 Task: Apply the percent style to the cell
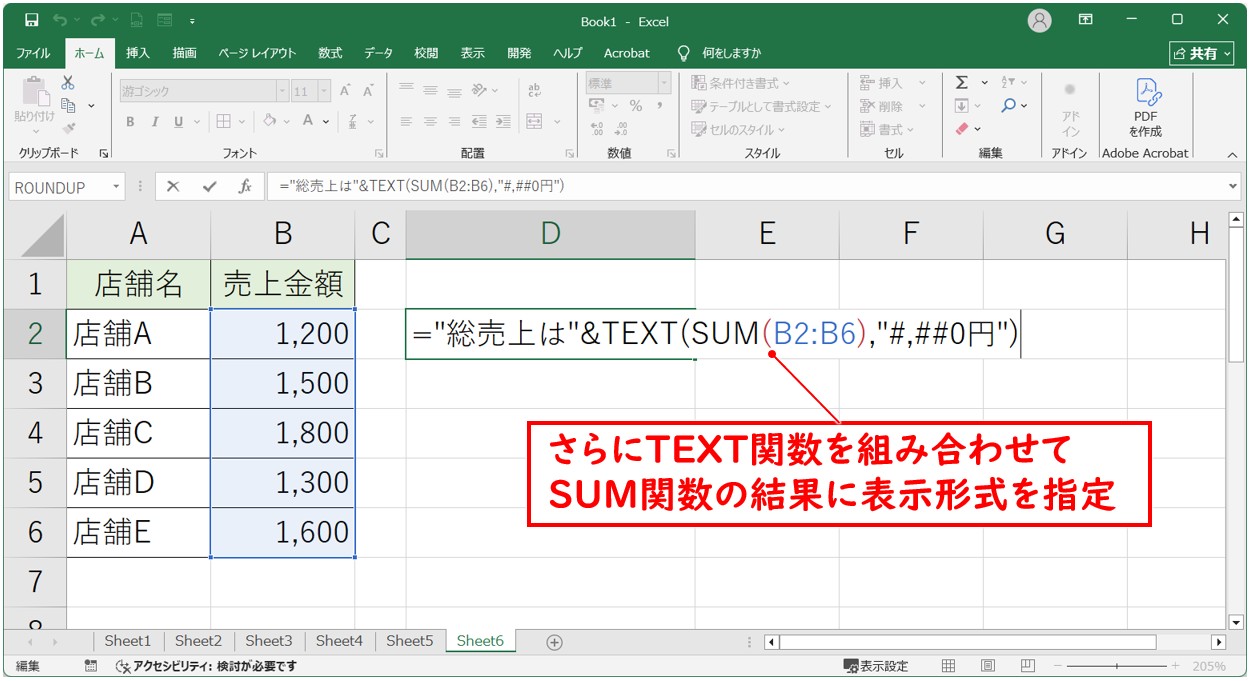pos(636,105)
